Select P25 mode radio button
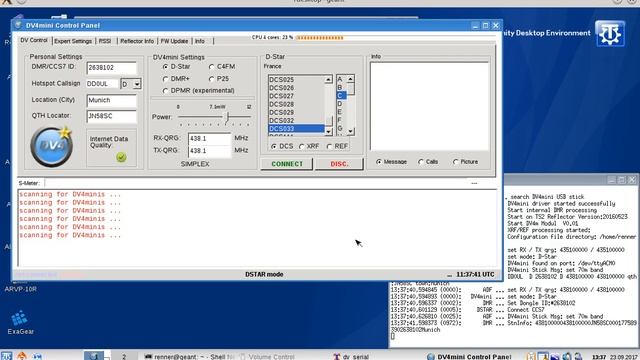640x360 pixels. [211, 79]
